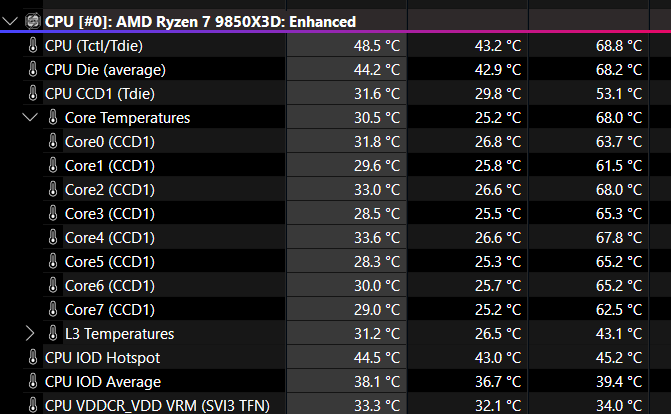The image size is (671, 414).
Task: Select the Core1 (CCD1) label
Action: click(x=110, y=166)
